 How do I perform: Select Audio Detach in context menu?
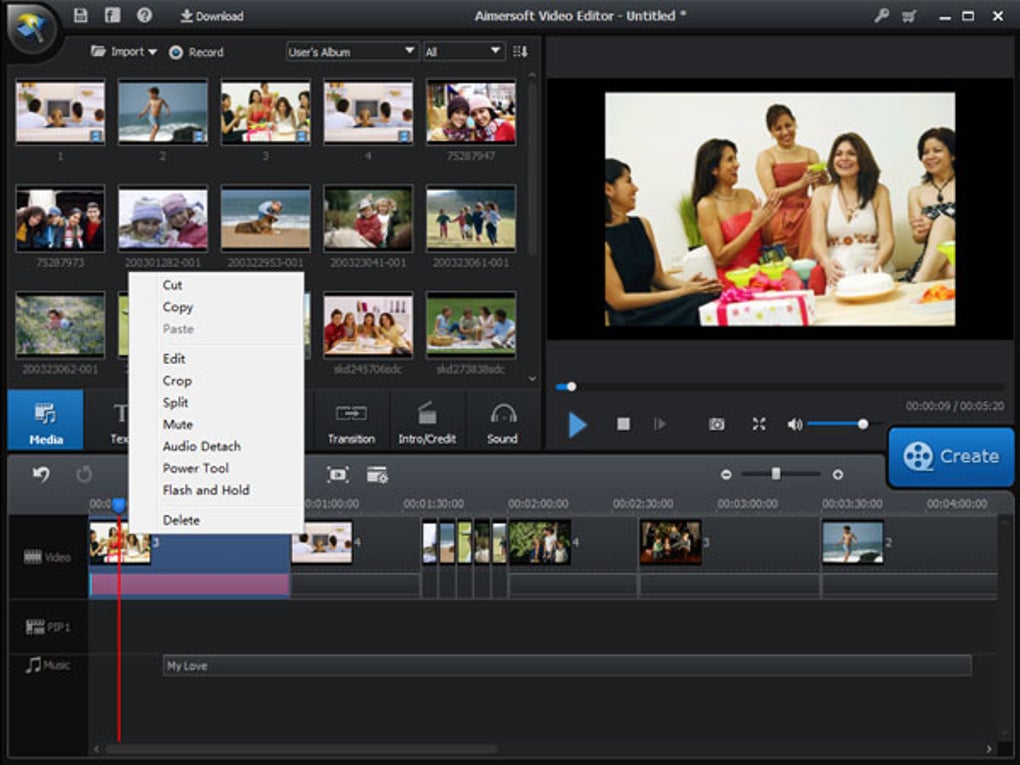pyautogui.click(x=201, y=446)
